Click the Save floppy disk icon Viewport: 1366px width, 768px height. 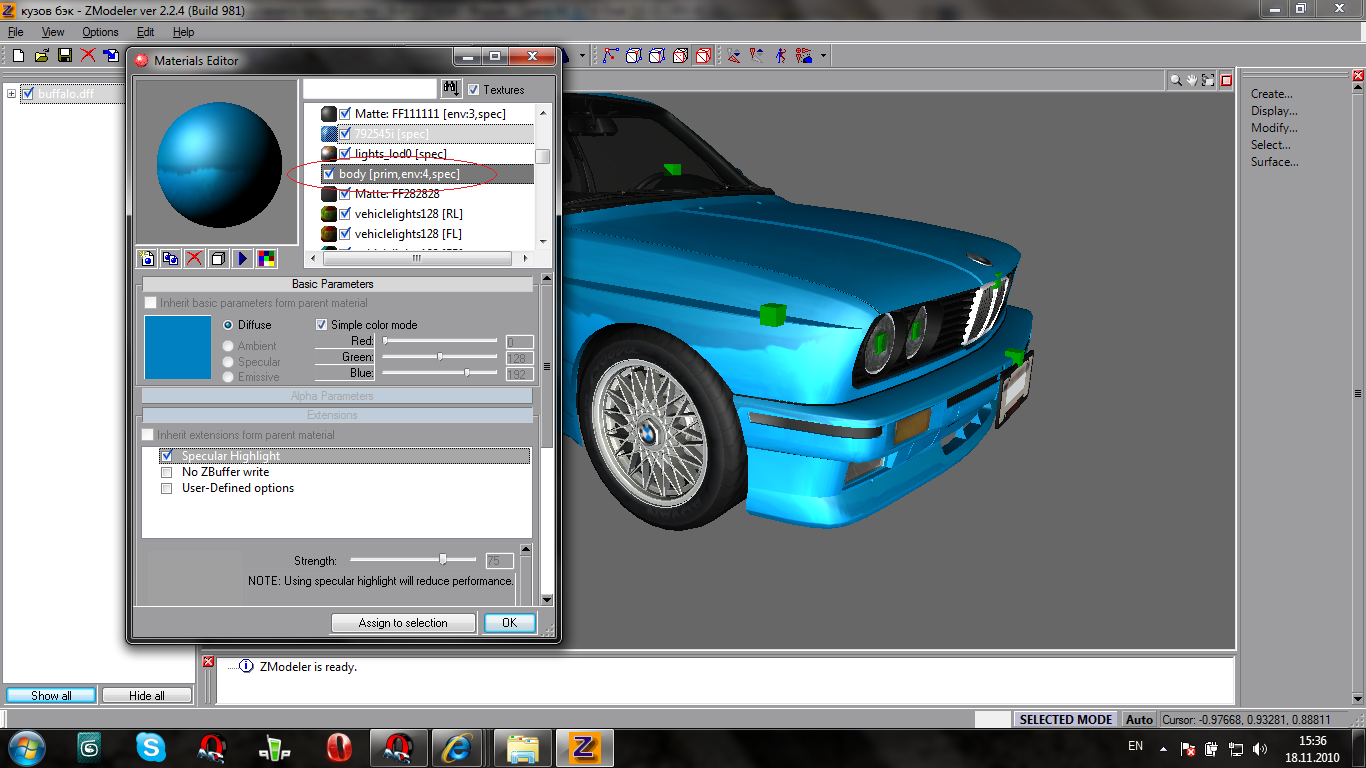[64, 56]
